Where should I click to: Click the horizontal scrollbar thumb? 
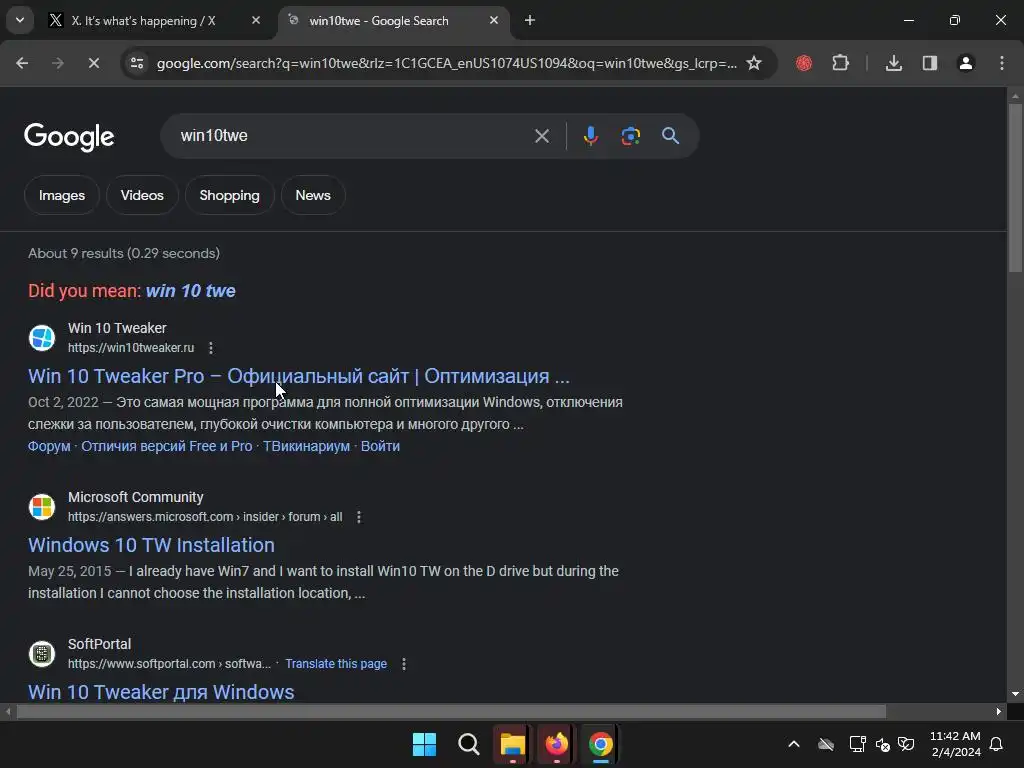point(451,711)
